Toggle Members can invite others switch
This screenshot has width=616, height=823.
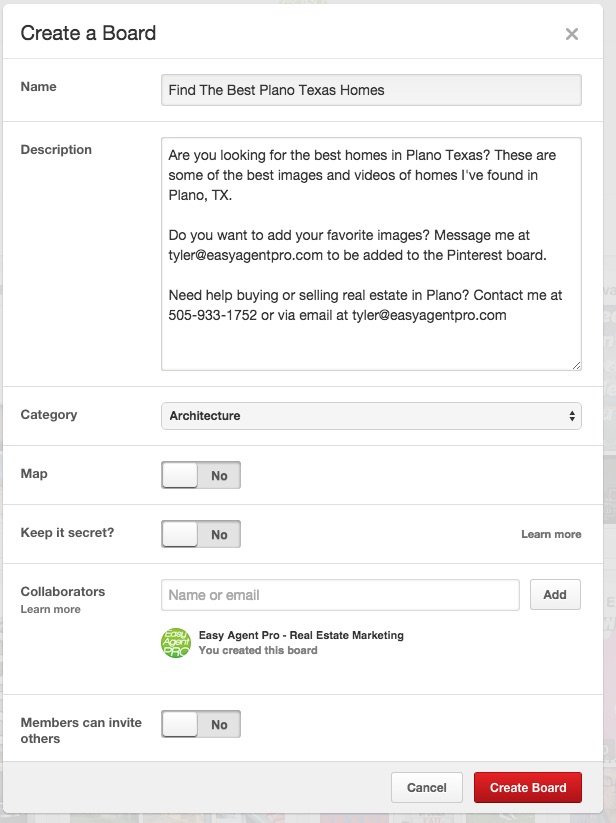click(201, 724)
